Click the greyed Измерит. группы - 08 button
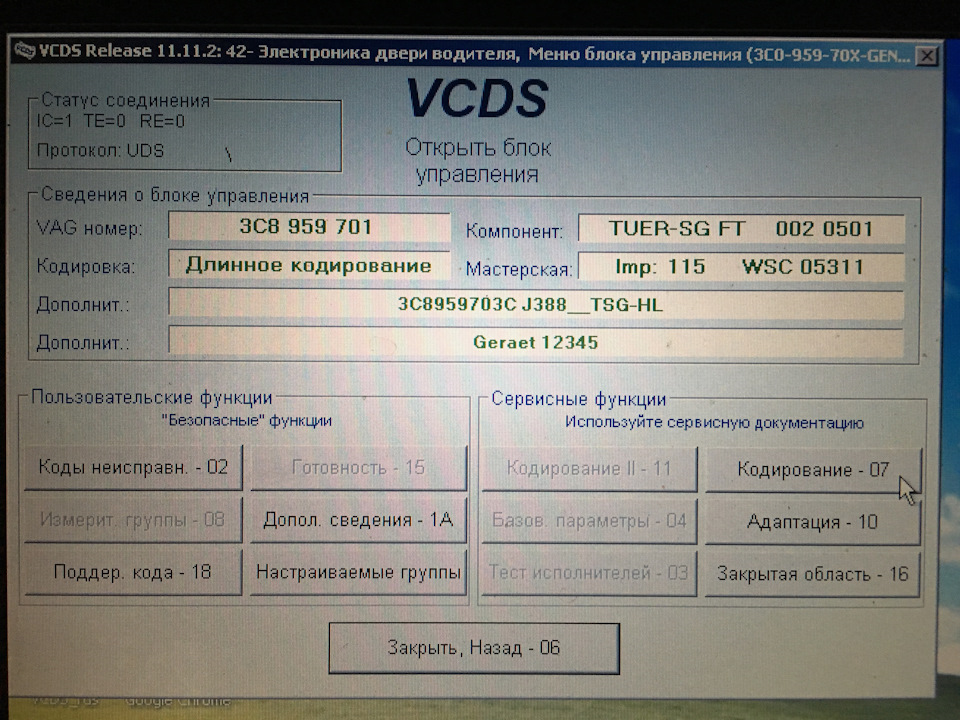The image size is (960, 720). point(133,520)
